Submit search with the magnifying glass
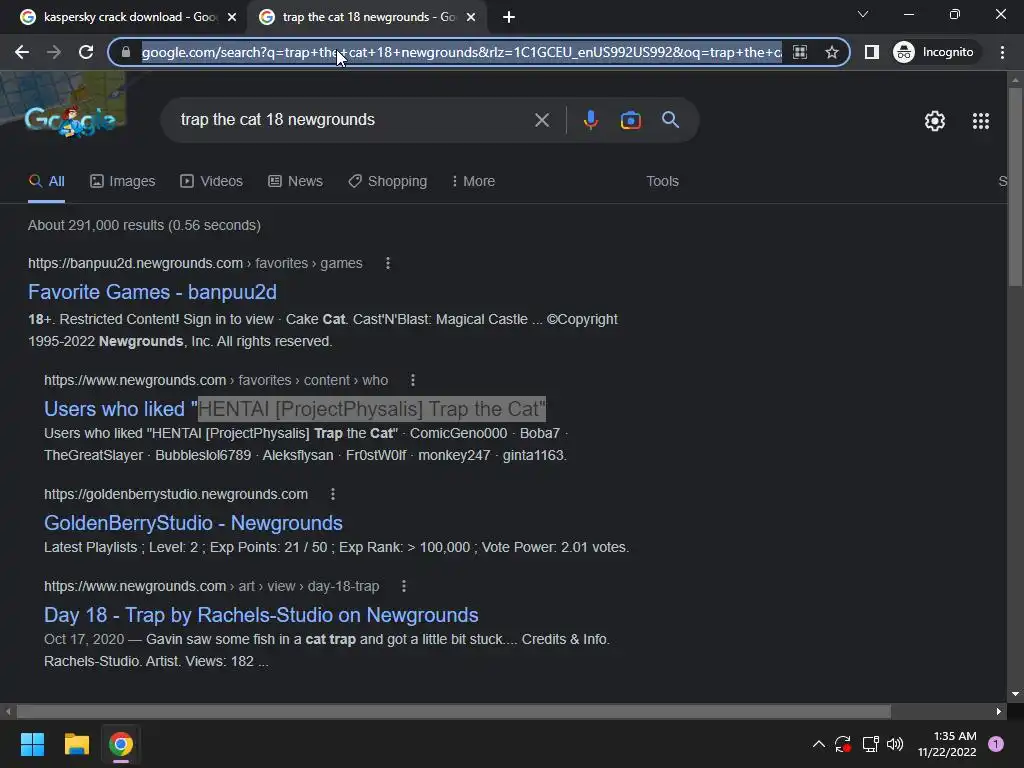Screen dimensions: 1024x768 [x=671, y=120]
